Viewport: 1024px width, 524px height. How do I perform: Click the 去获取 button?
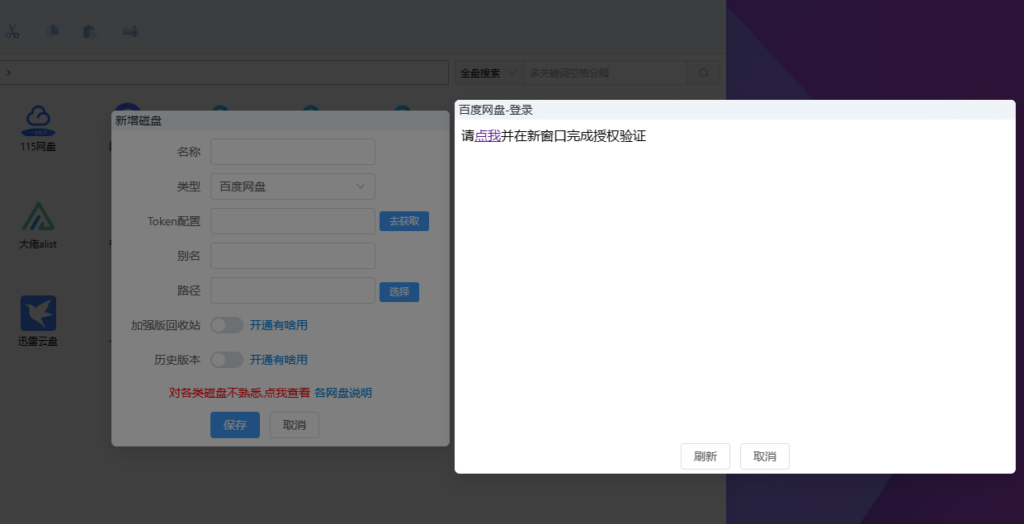tap(404, 221)
